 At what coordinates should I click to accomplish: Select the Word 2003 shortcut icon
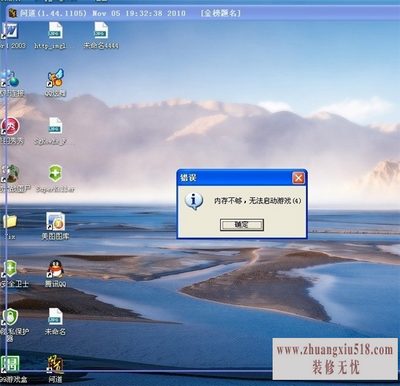pos(9,32)
